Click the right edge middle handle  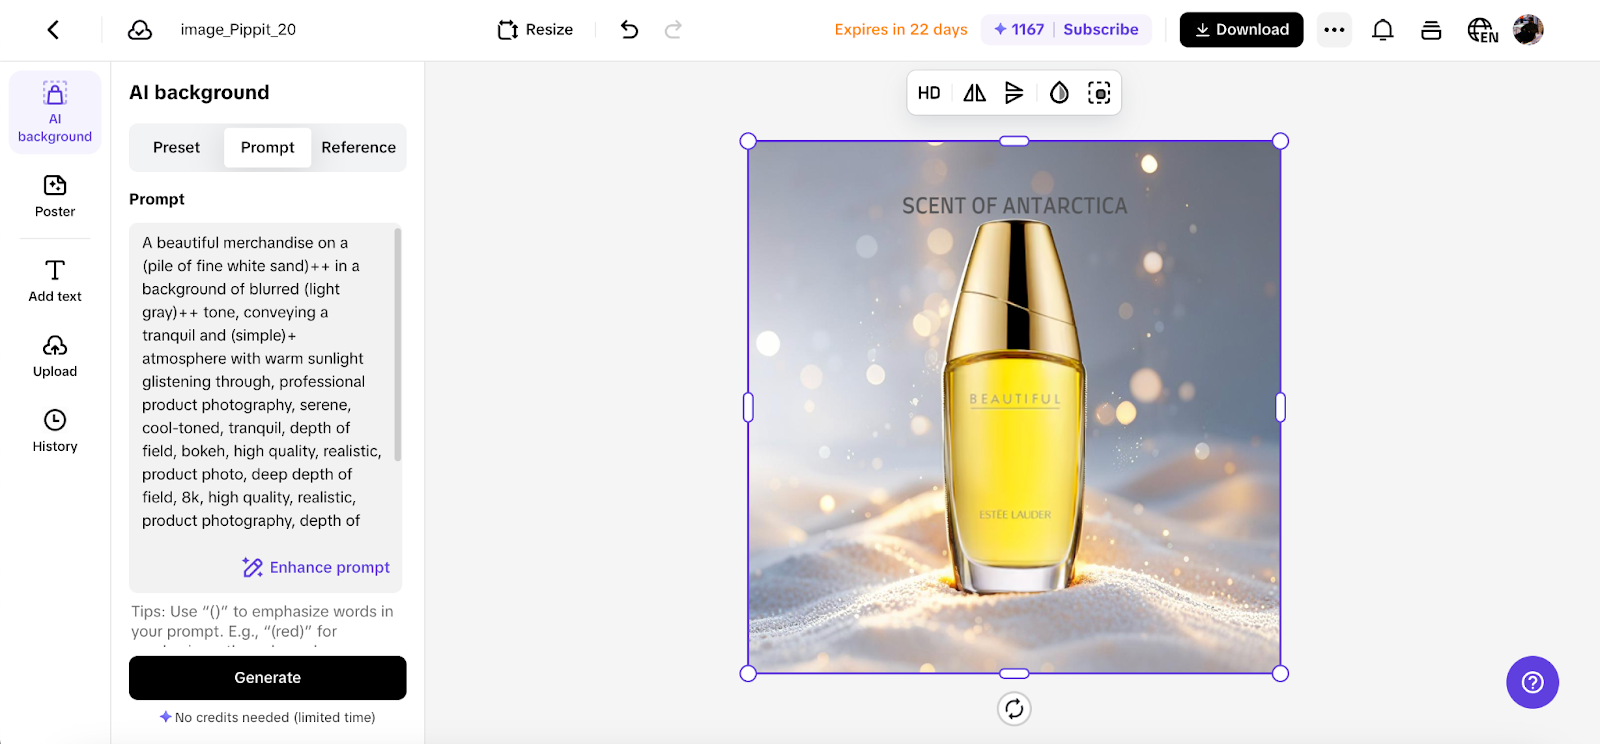[1280, 407]
